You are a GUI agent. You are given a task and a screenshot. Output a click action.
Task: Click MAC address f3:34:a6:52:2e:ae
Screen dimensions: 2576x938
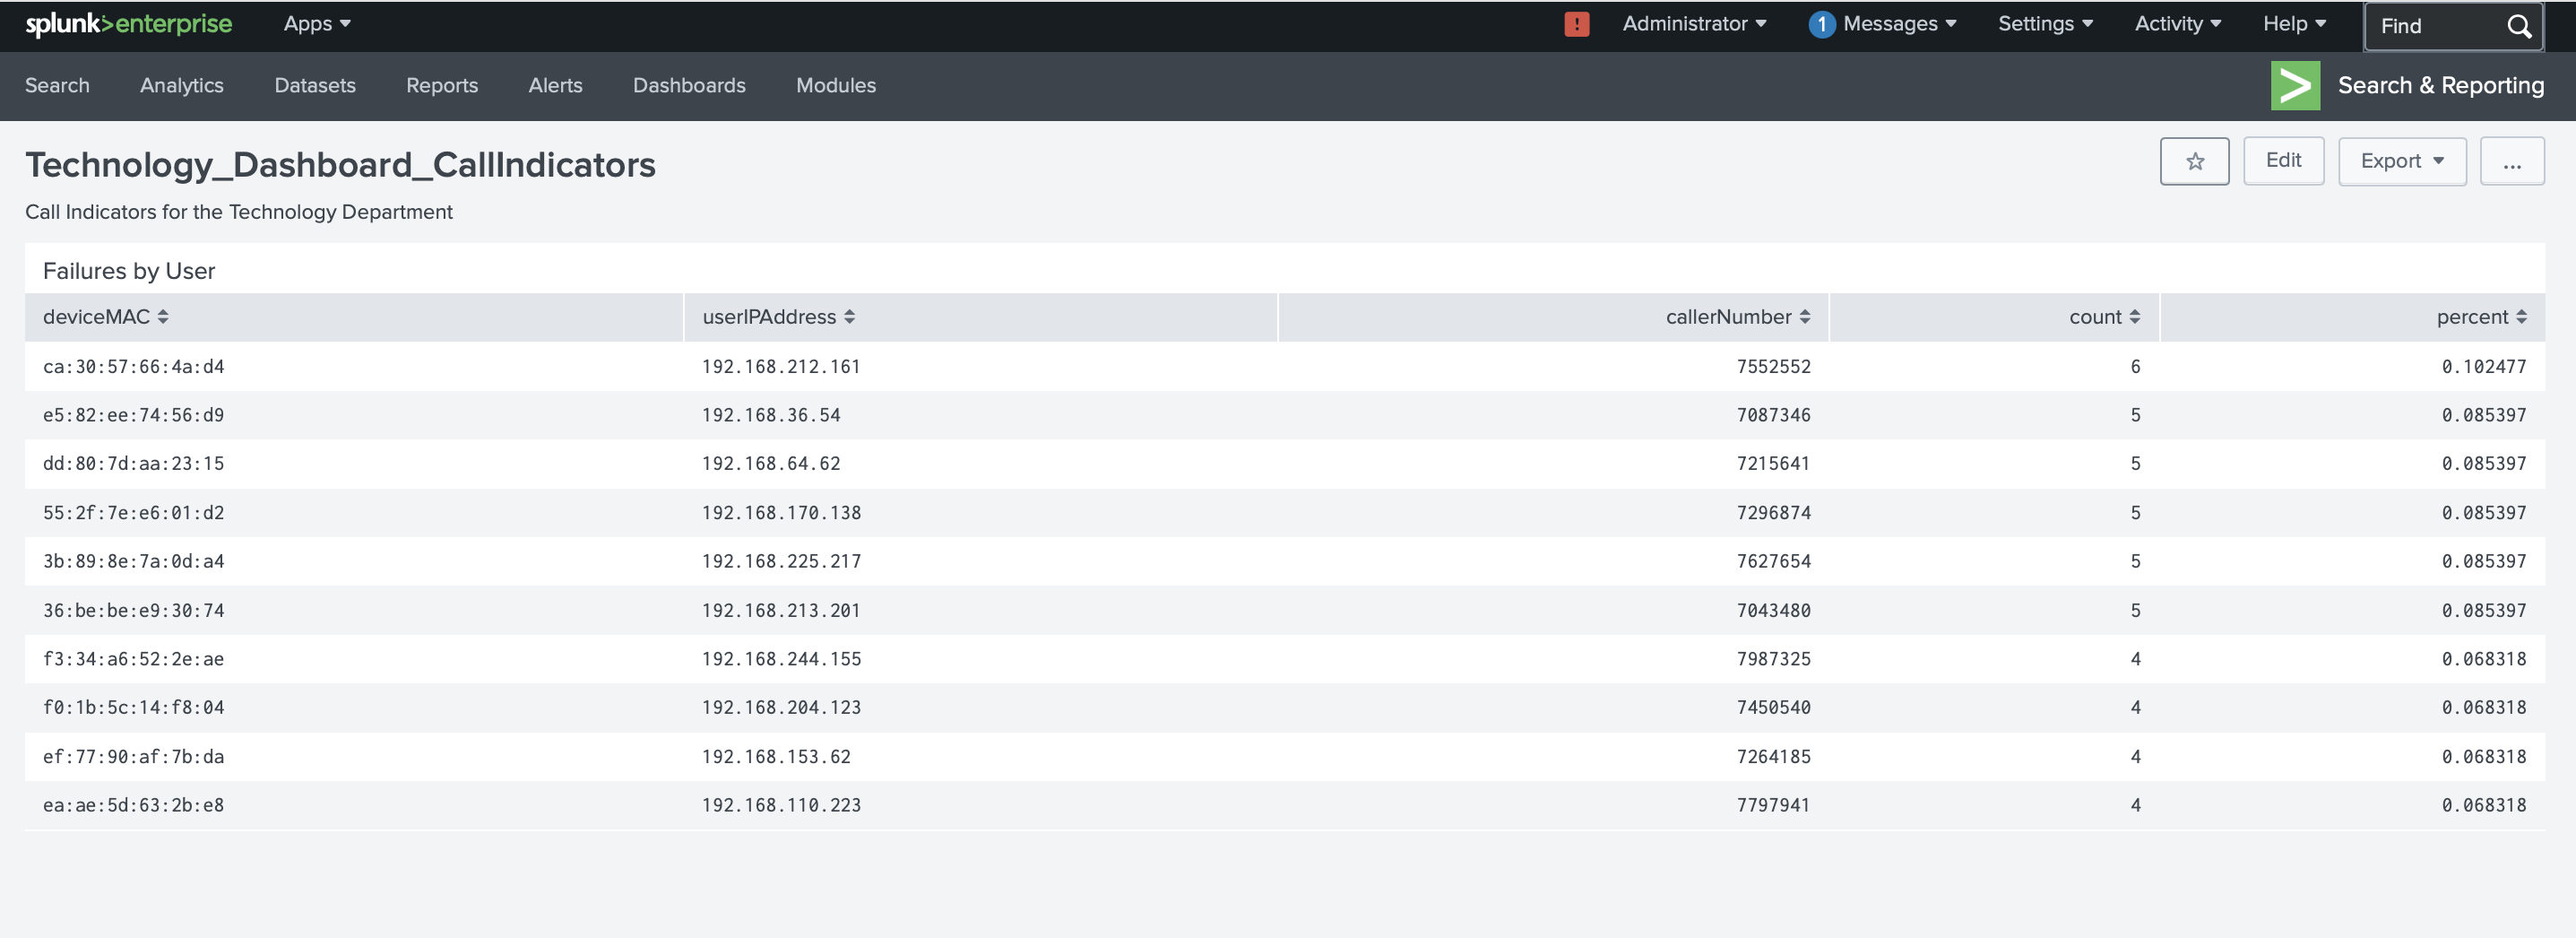click(x=133, y=659)
